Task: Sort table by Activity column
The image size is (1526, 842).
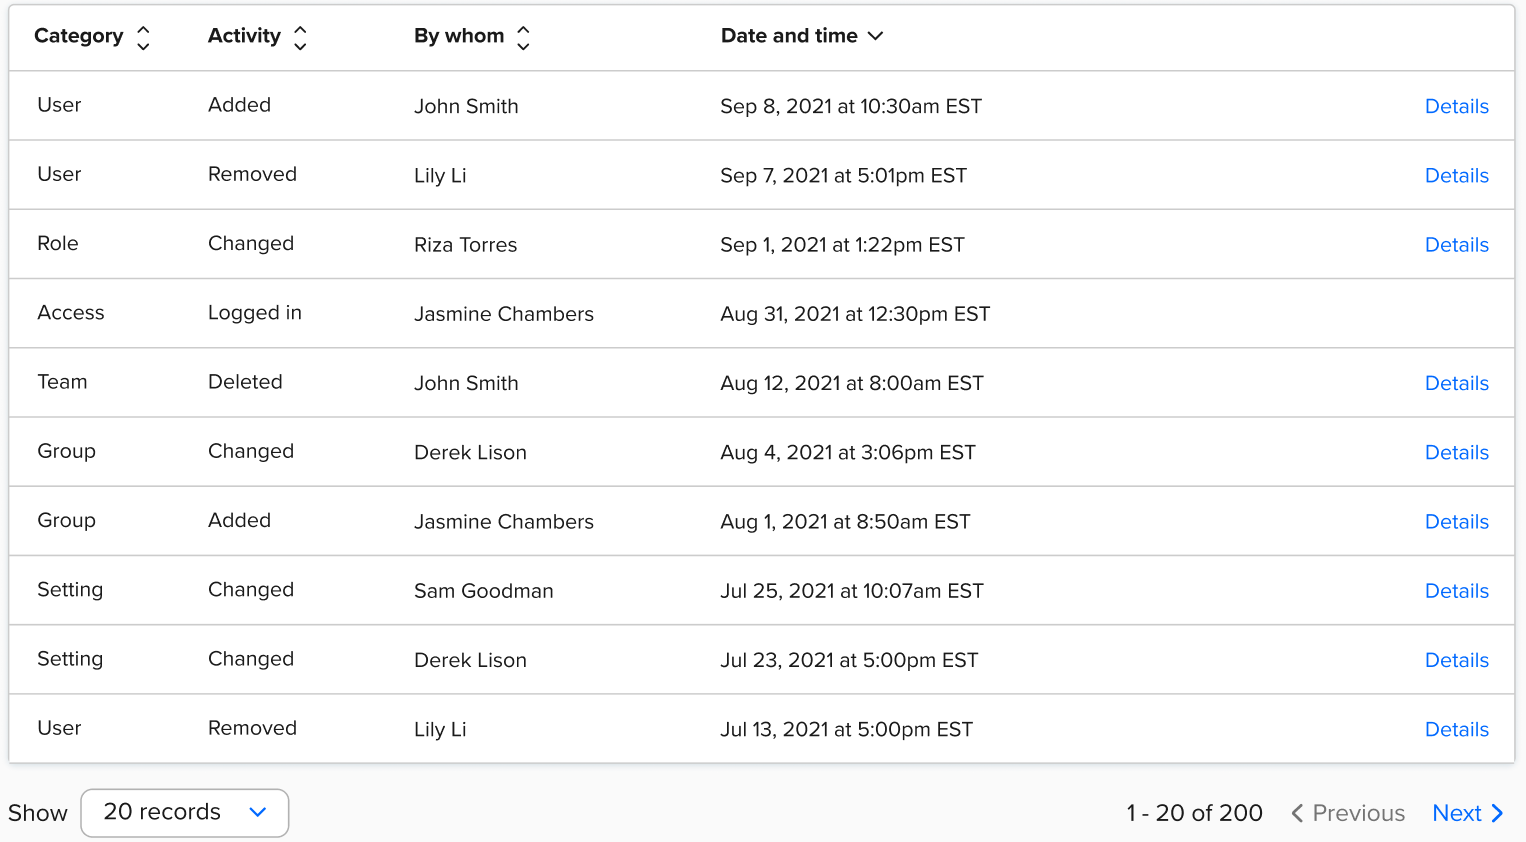Action: tap(300, 38)
